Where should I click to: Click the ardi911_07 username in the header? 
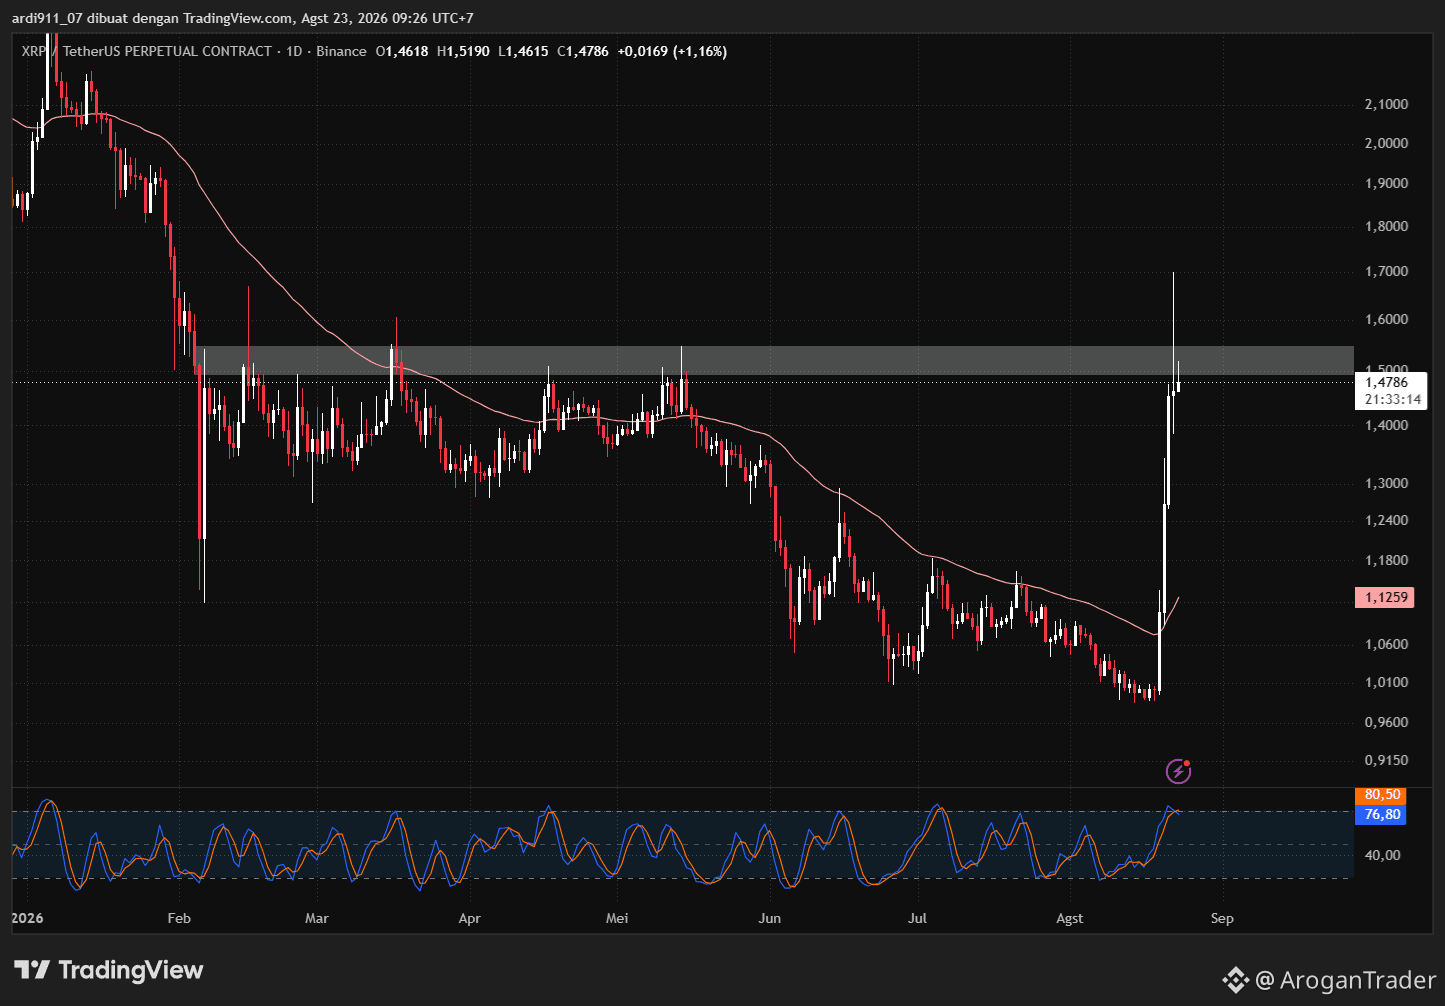tap(48, 18)
